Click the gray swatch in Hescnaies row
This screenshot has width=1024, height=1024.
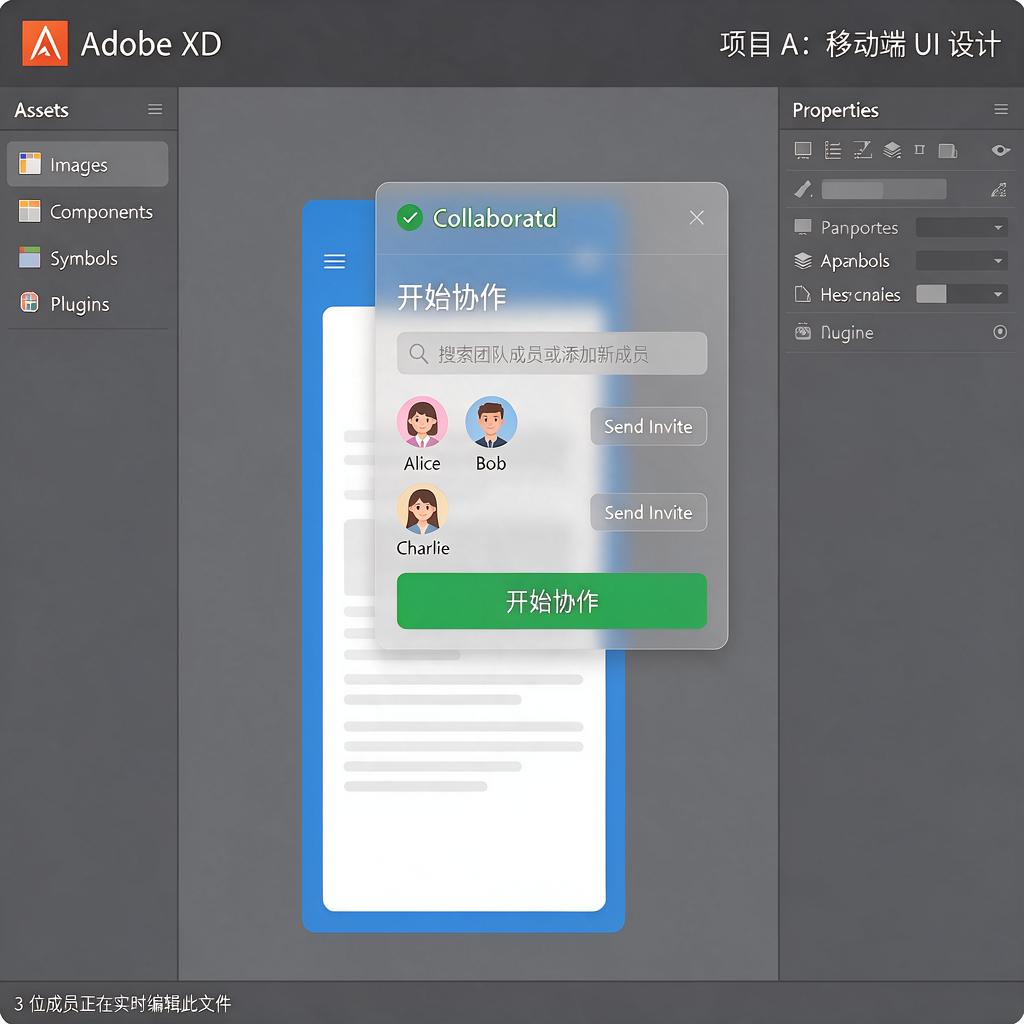pos(931,294)
